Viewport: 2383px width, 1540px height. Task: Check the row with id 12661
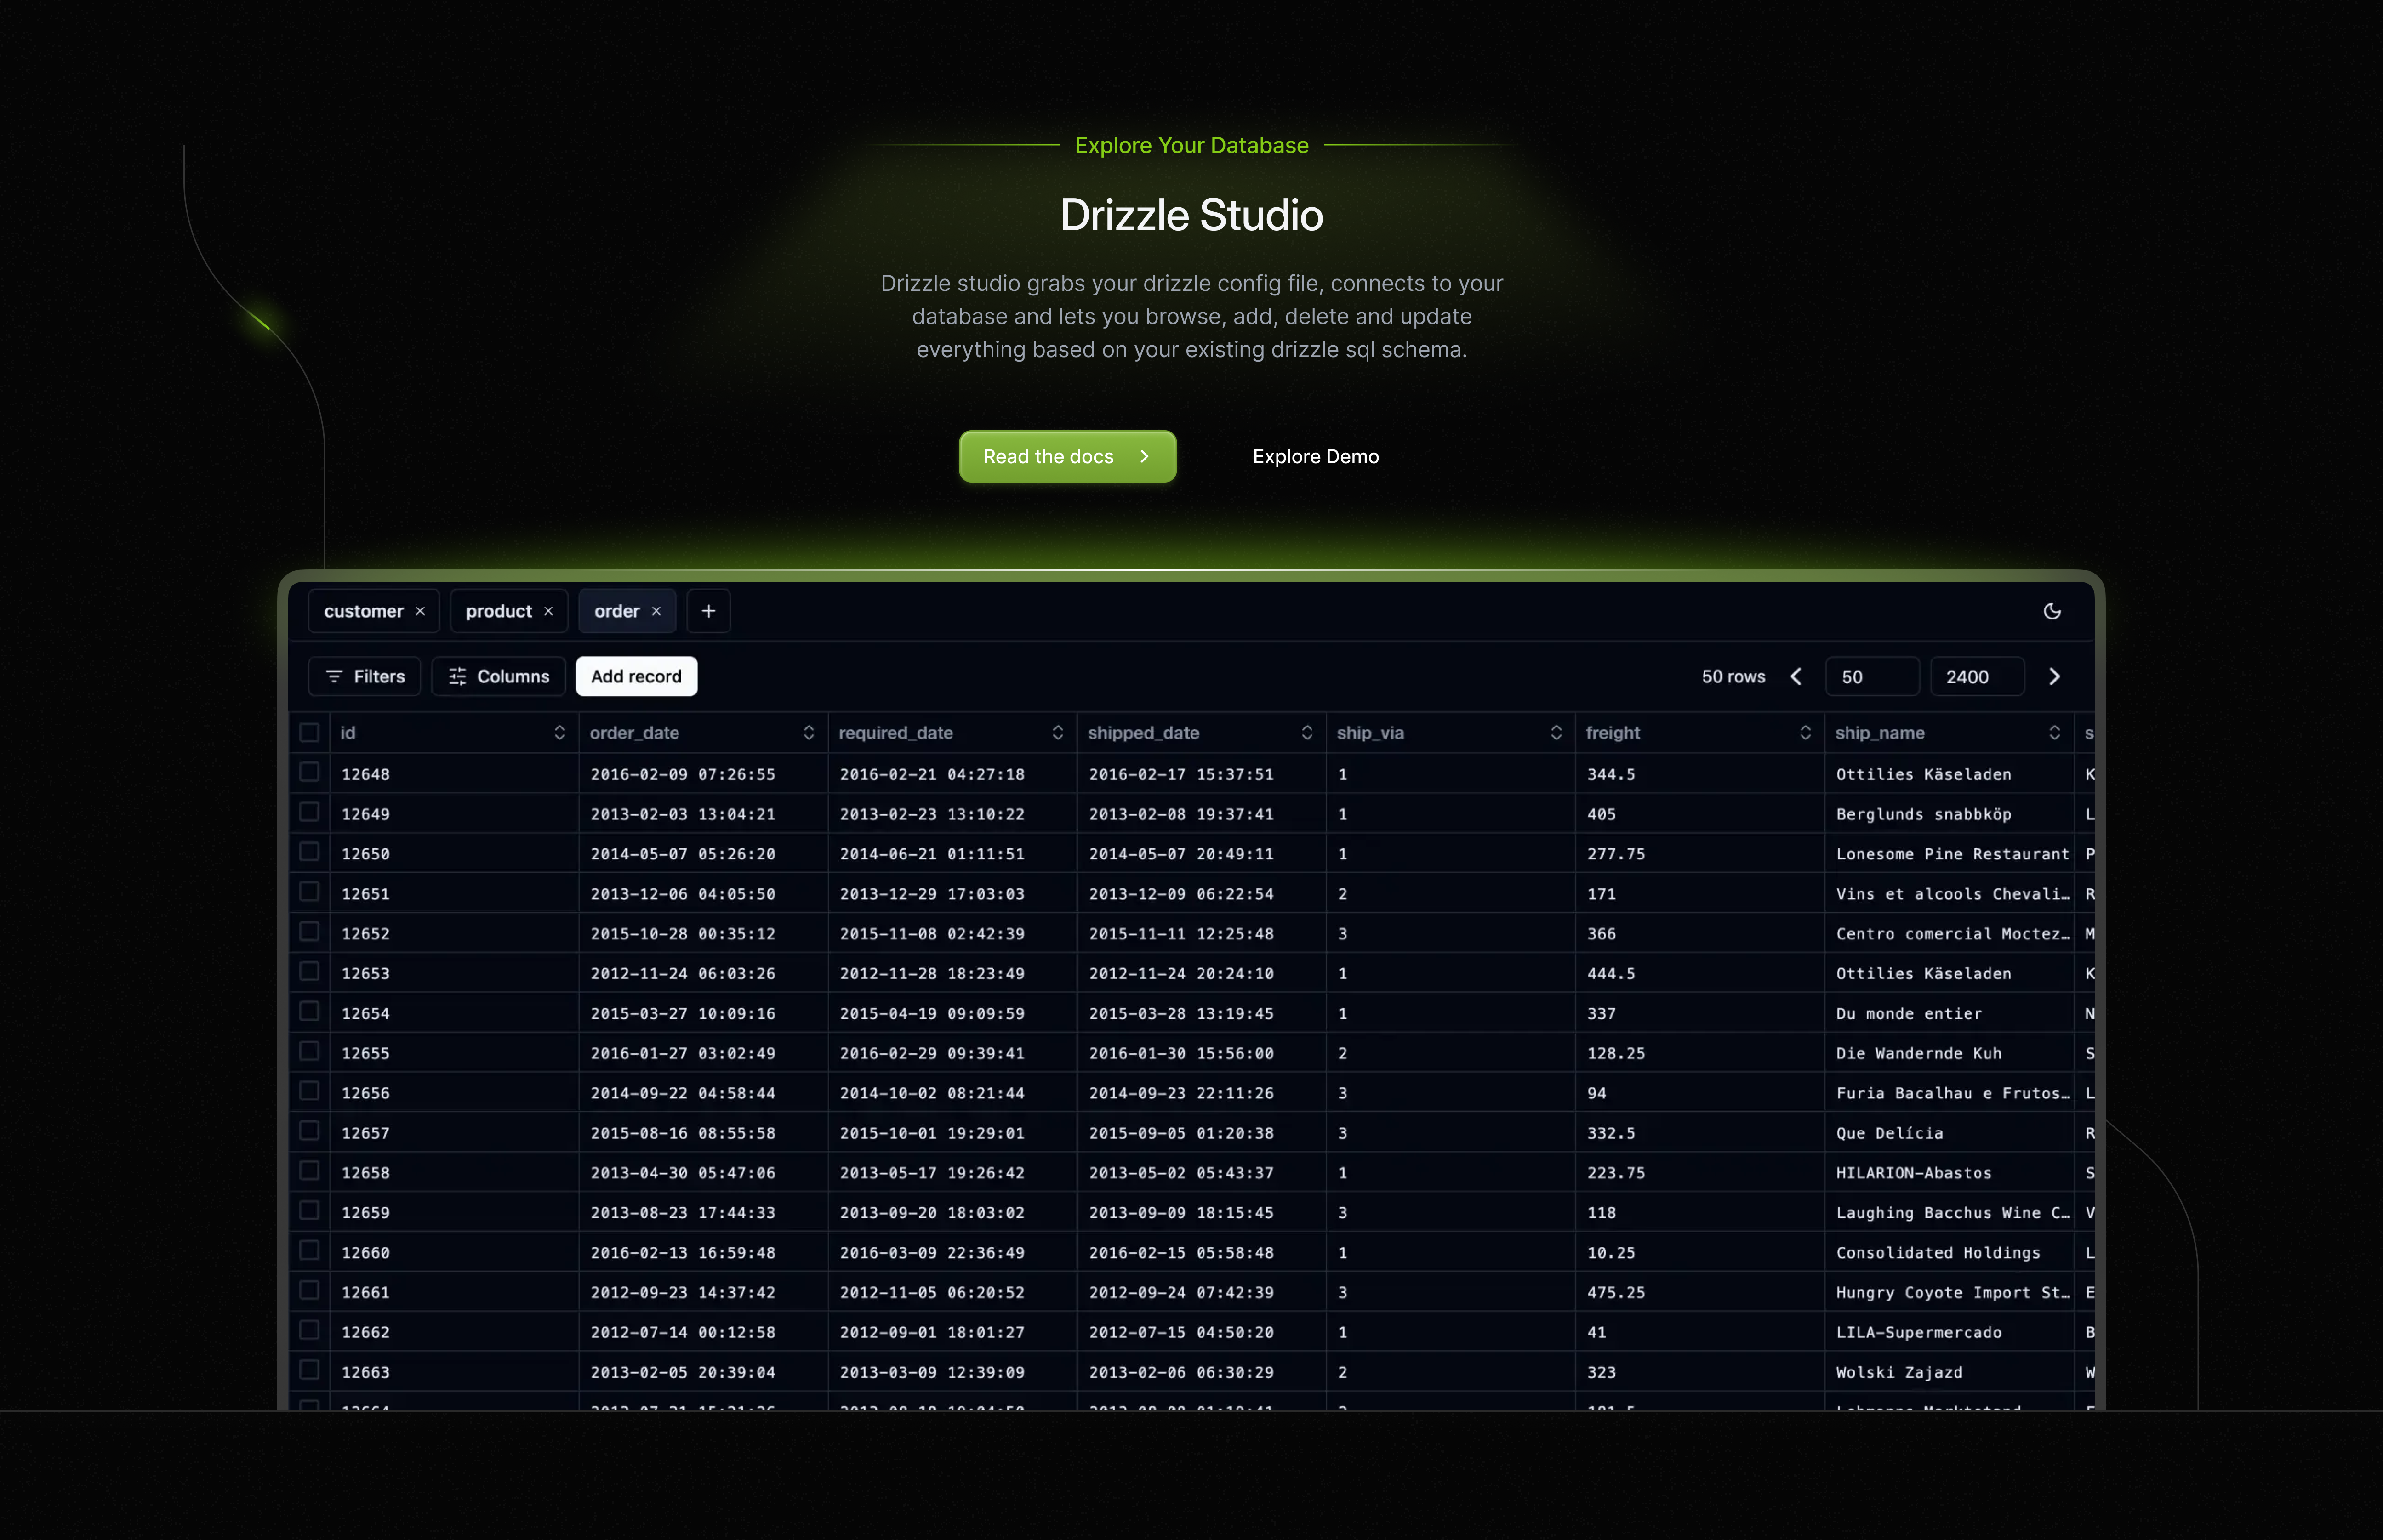(x=310, y=1290)
